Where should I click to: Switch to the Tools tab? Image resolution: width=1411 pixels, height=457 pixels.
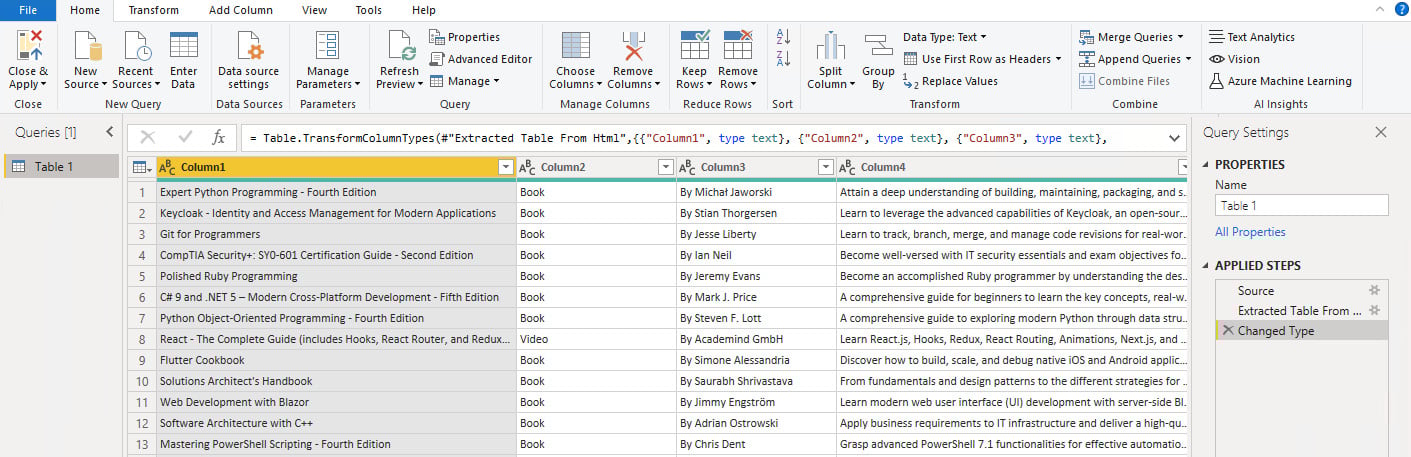(368, 10)
